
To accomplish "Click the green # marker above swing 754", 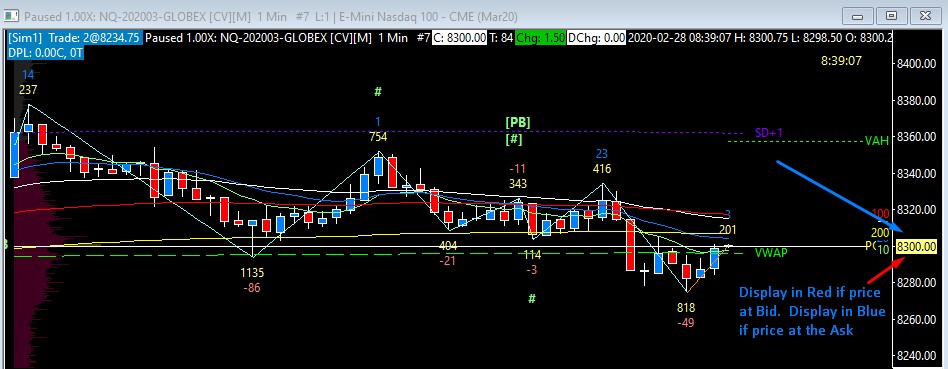I will pos(378,92).
